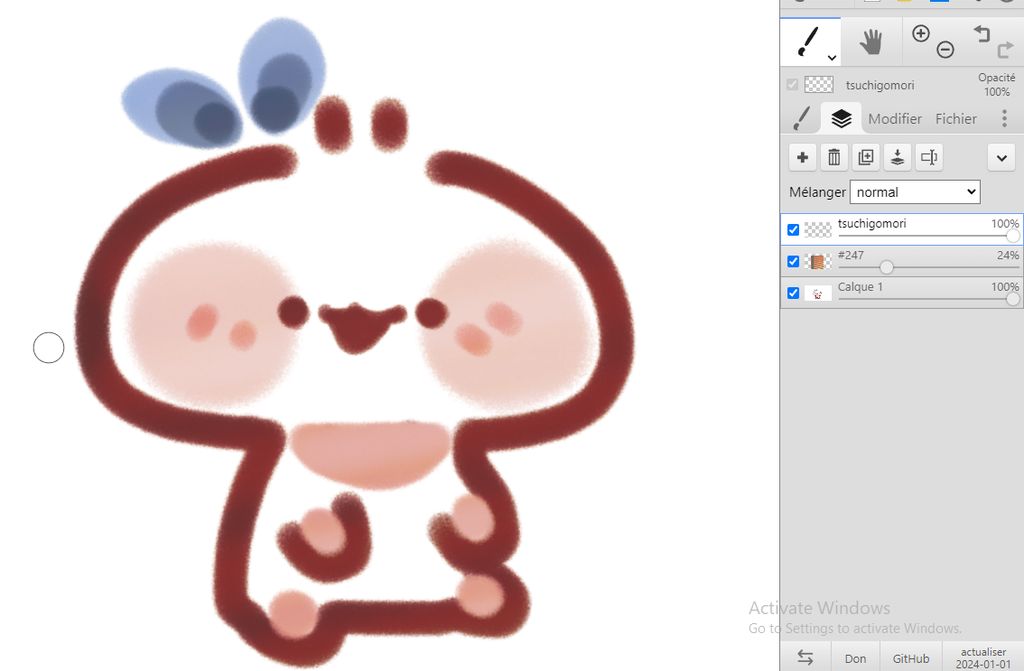Image resolution: width=1024 pixels, height=671 pixels.
Task: Hide the tsuchigomori layer
Action: [x=793, y=230]
